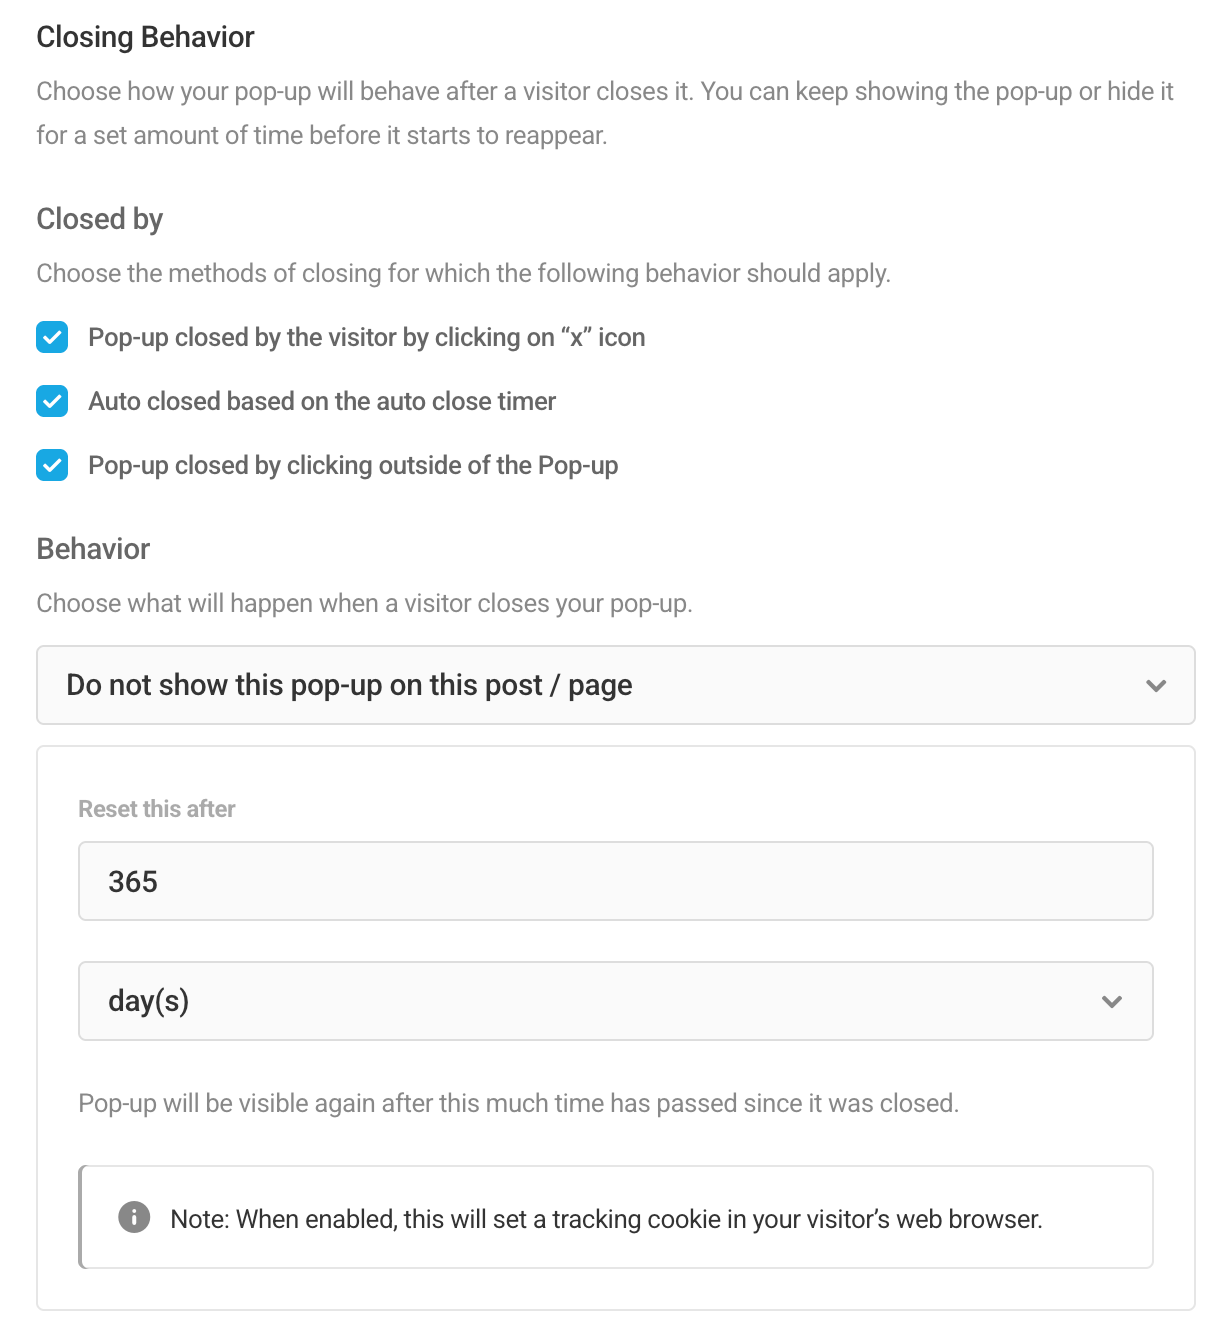Screen dimensions: 1220x1339
Task: Click the Closed by section heading
Action: pyautogui.click(x=100, y=219)
